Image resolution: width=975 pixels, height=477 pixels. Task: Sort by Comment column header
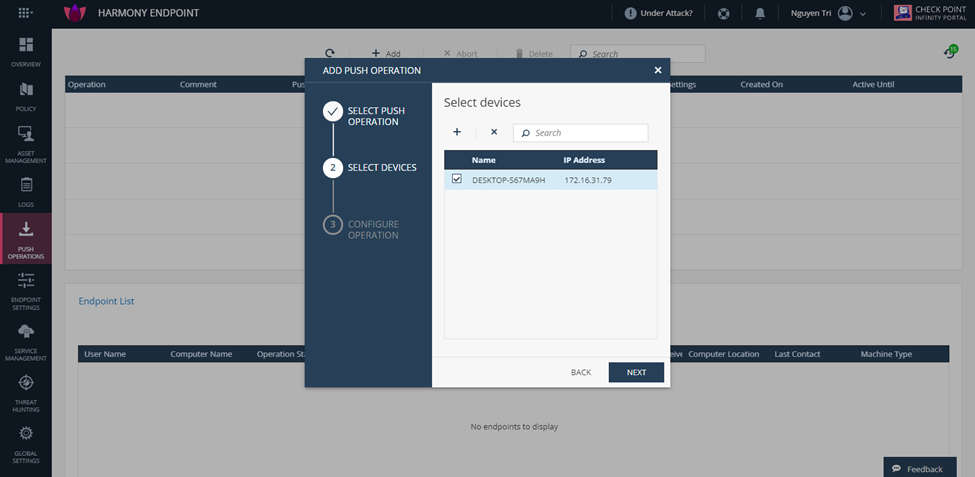pyautogui.click(x=198, y=84)
